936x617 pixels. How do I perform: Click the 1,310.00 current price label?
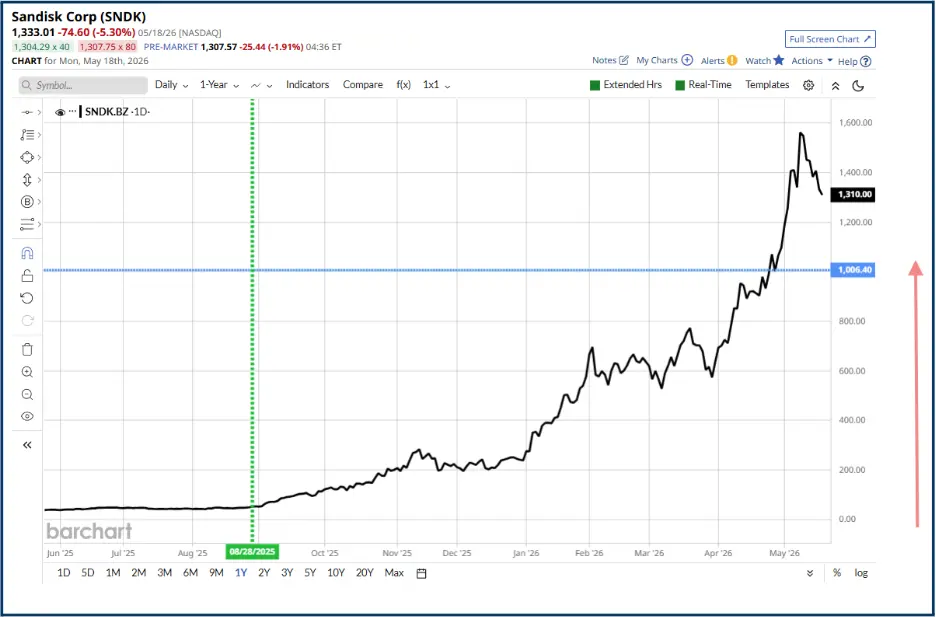pos(854,195)
